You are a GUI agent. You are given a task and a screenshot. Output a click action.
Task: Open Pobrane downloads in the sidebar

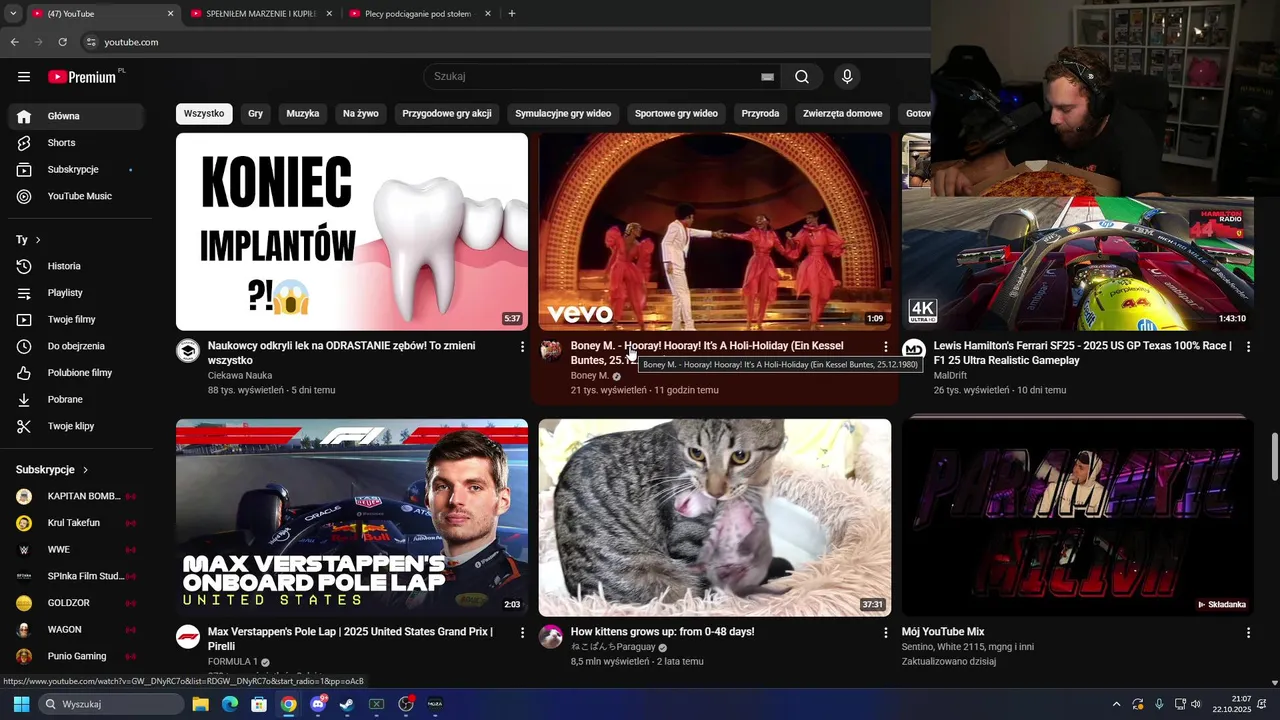point(76,400)
